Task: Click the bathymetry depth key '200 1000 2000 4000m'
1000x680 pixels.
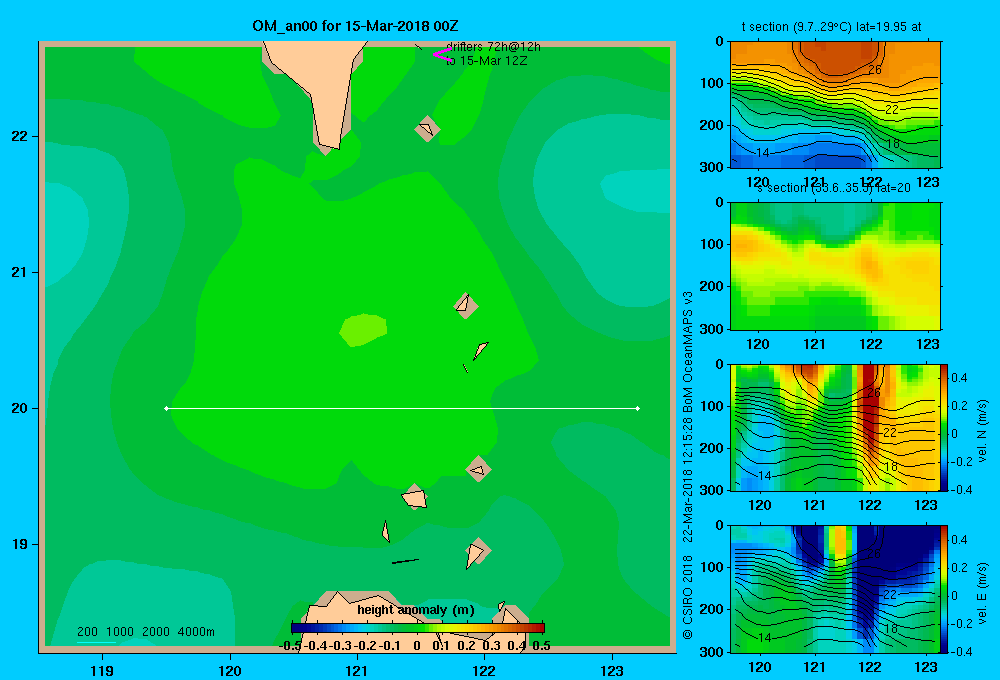Action: click(x=145, y=632)
